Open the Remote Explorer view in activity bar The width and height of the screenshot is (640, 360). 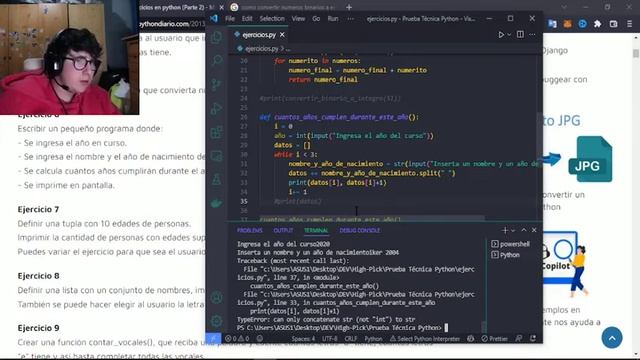point(217,156)
